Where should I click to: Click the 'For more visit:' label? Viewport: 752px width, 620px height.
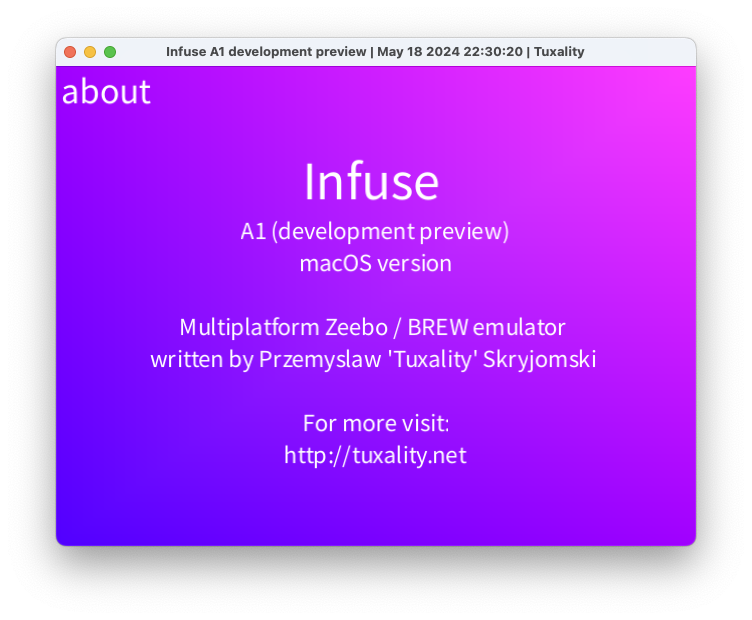point(376,423)
